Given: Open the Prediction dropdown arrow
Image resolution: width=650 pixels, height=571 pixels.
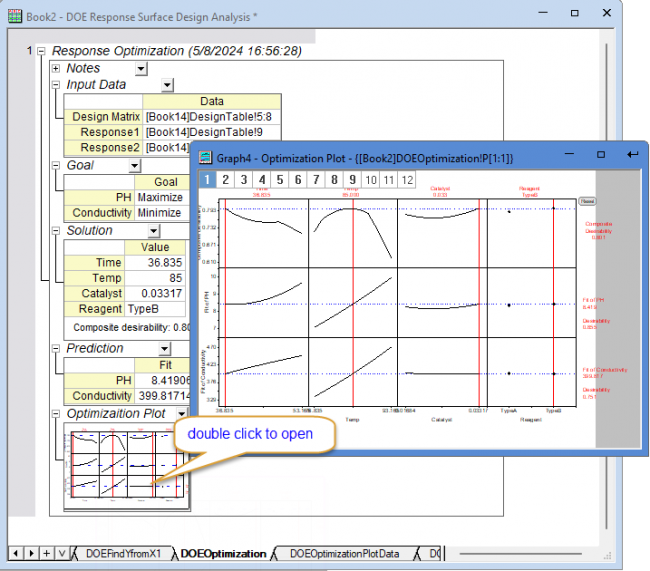Looking at the screenshot, I should click(165, 349).
